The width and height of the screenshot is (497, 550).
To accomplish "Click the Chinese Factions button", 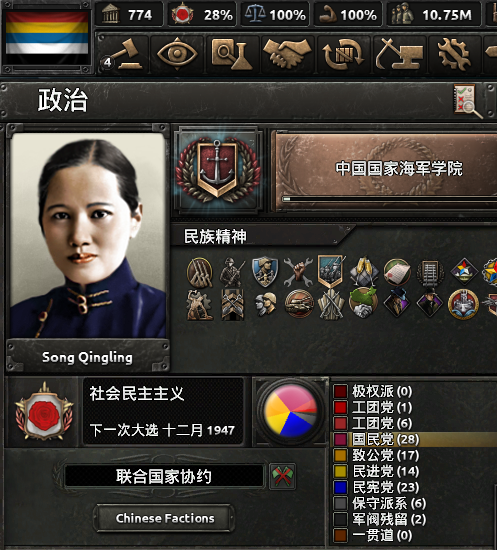I will 164,518.
